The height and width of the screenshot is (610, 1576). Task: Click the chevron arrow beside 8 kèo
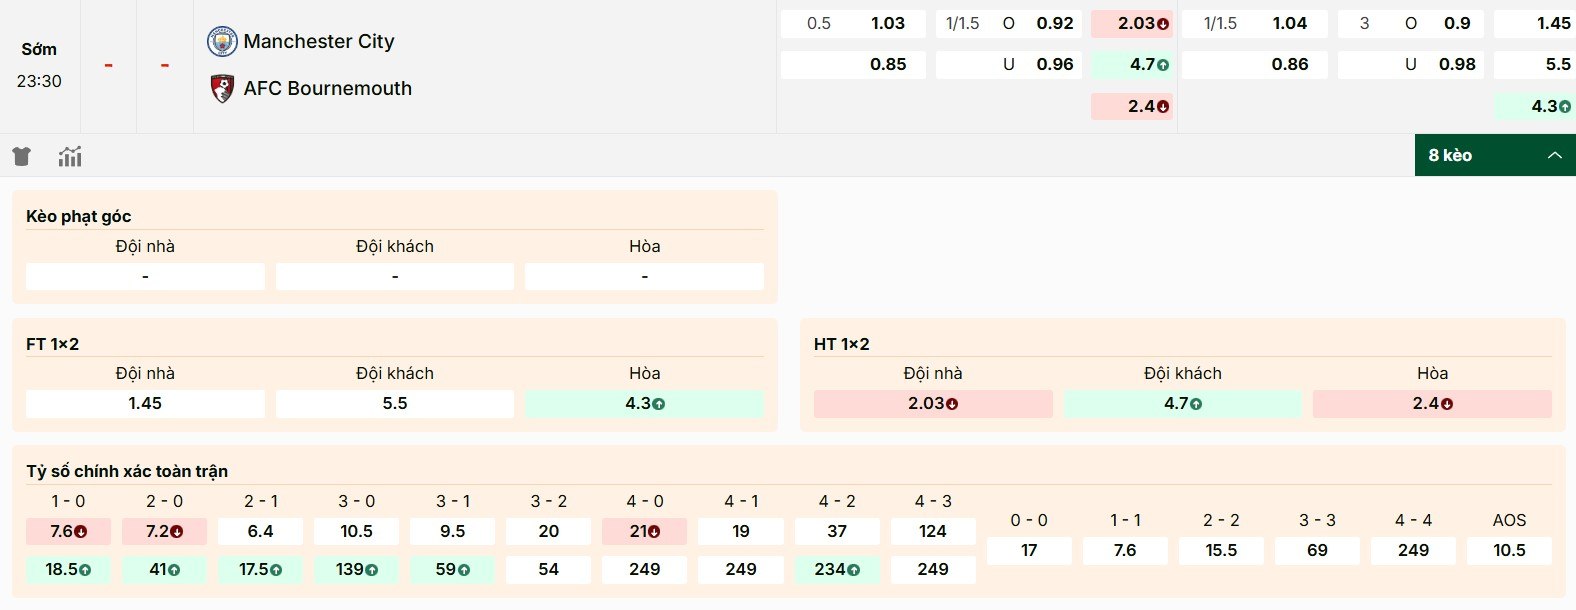1554,156
